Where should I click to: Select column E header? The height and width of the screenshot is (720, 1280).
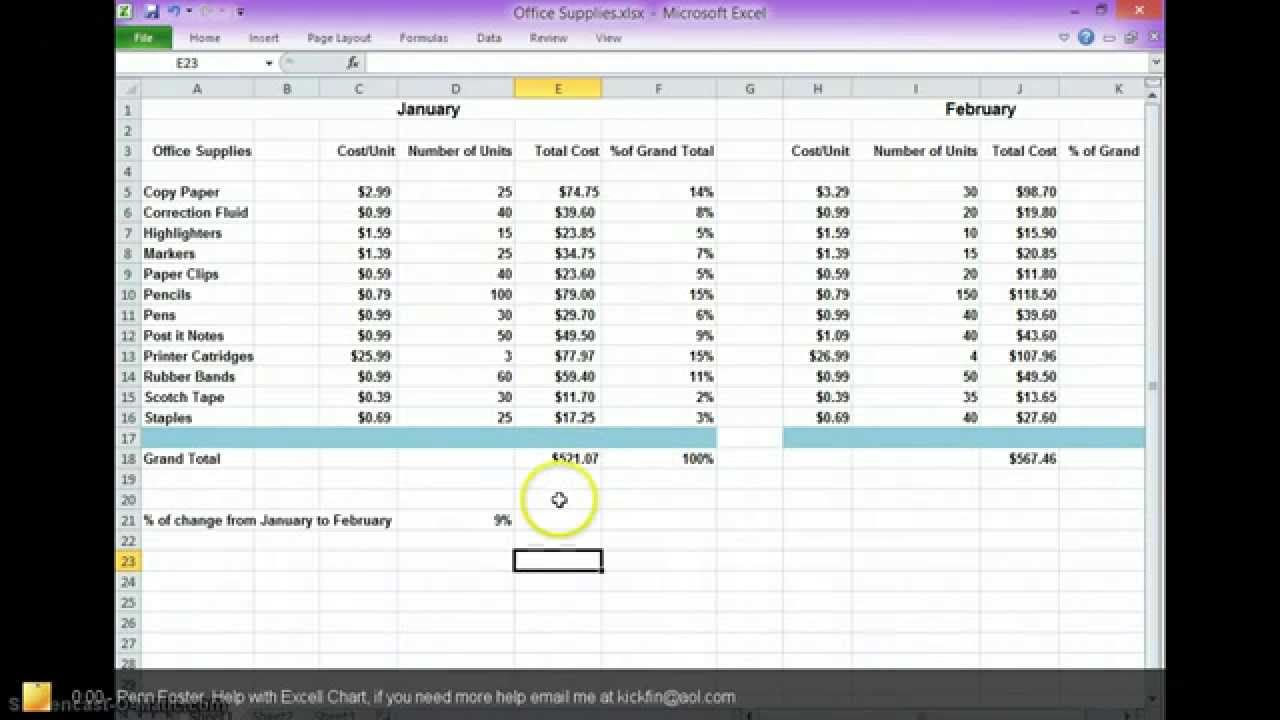[x=558, y=89]
